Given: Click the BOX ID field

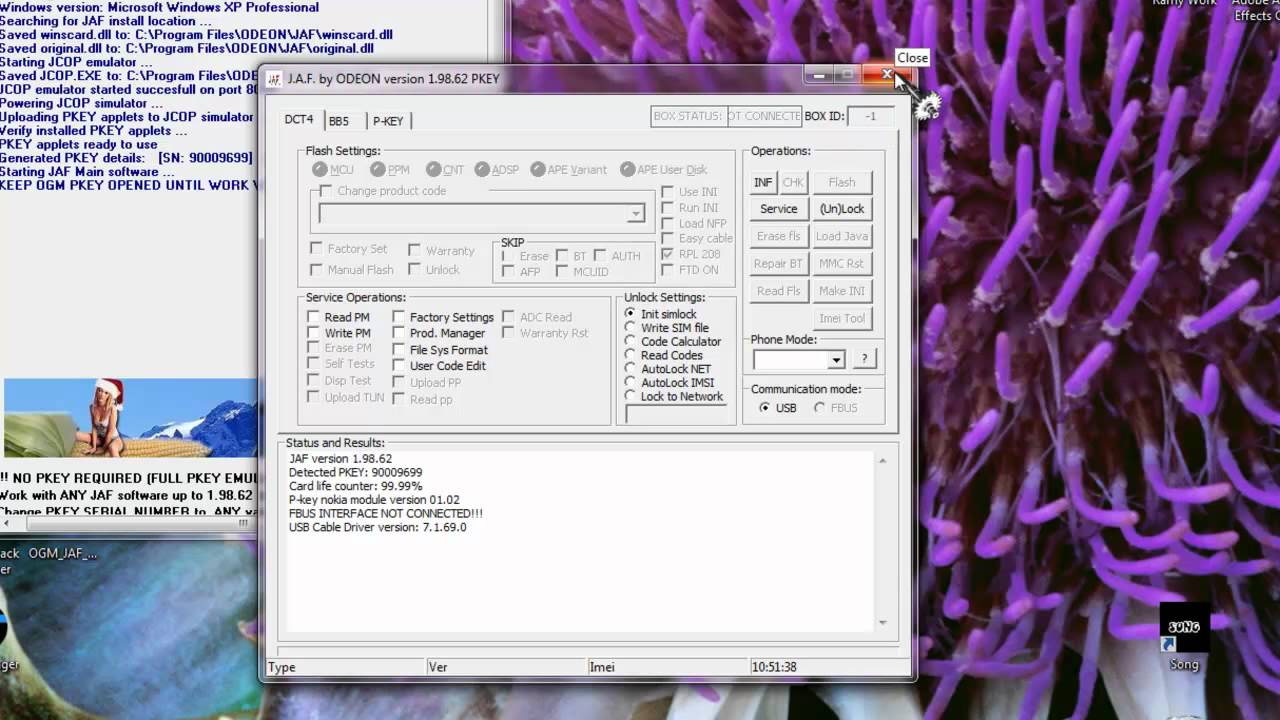Looking at the screenshot, I should pos(870,116).
